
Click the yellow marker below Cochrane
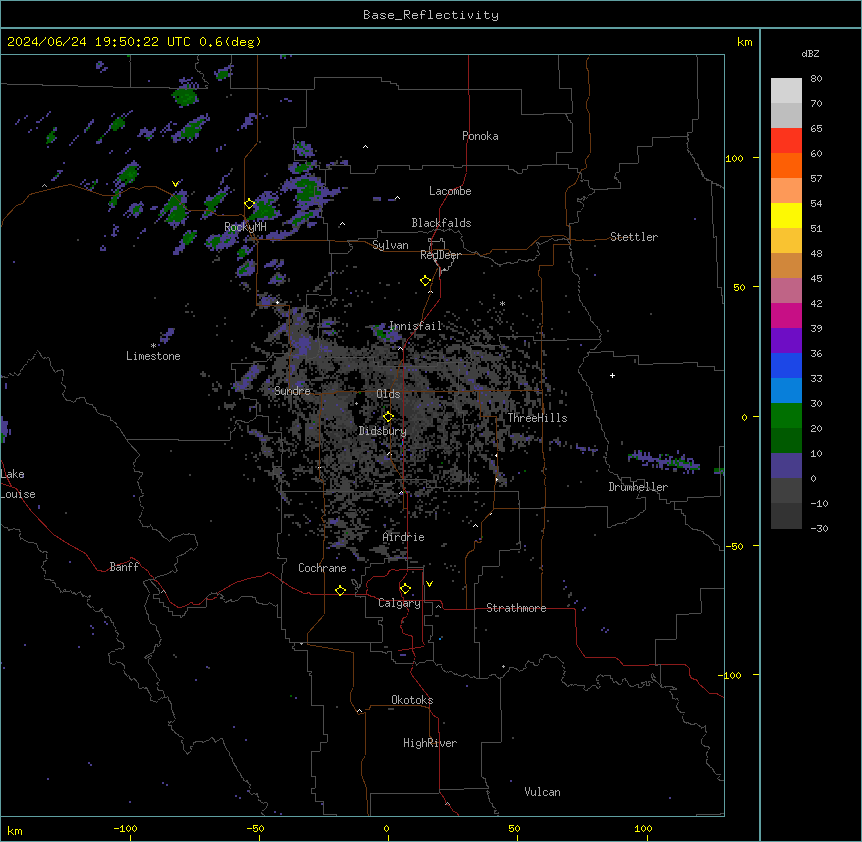coord(340,590)
